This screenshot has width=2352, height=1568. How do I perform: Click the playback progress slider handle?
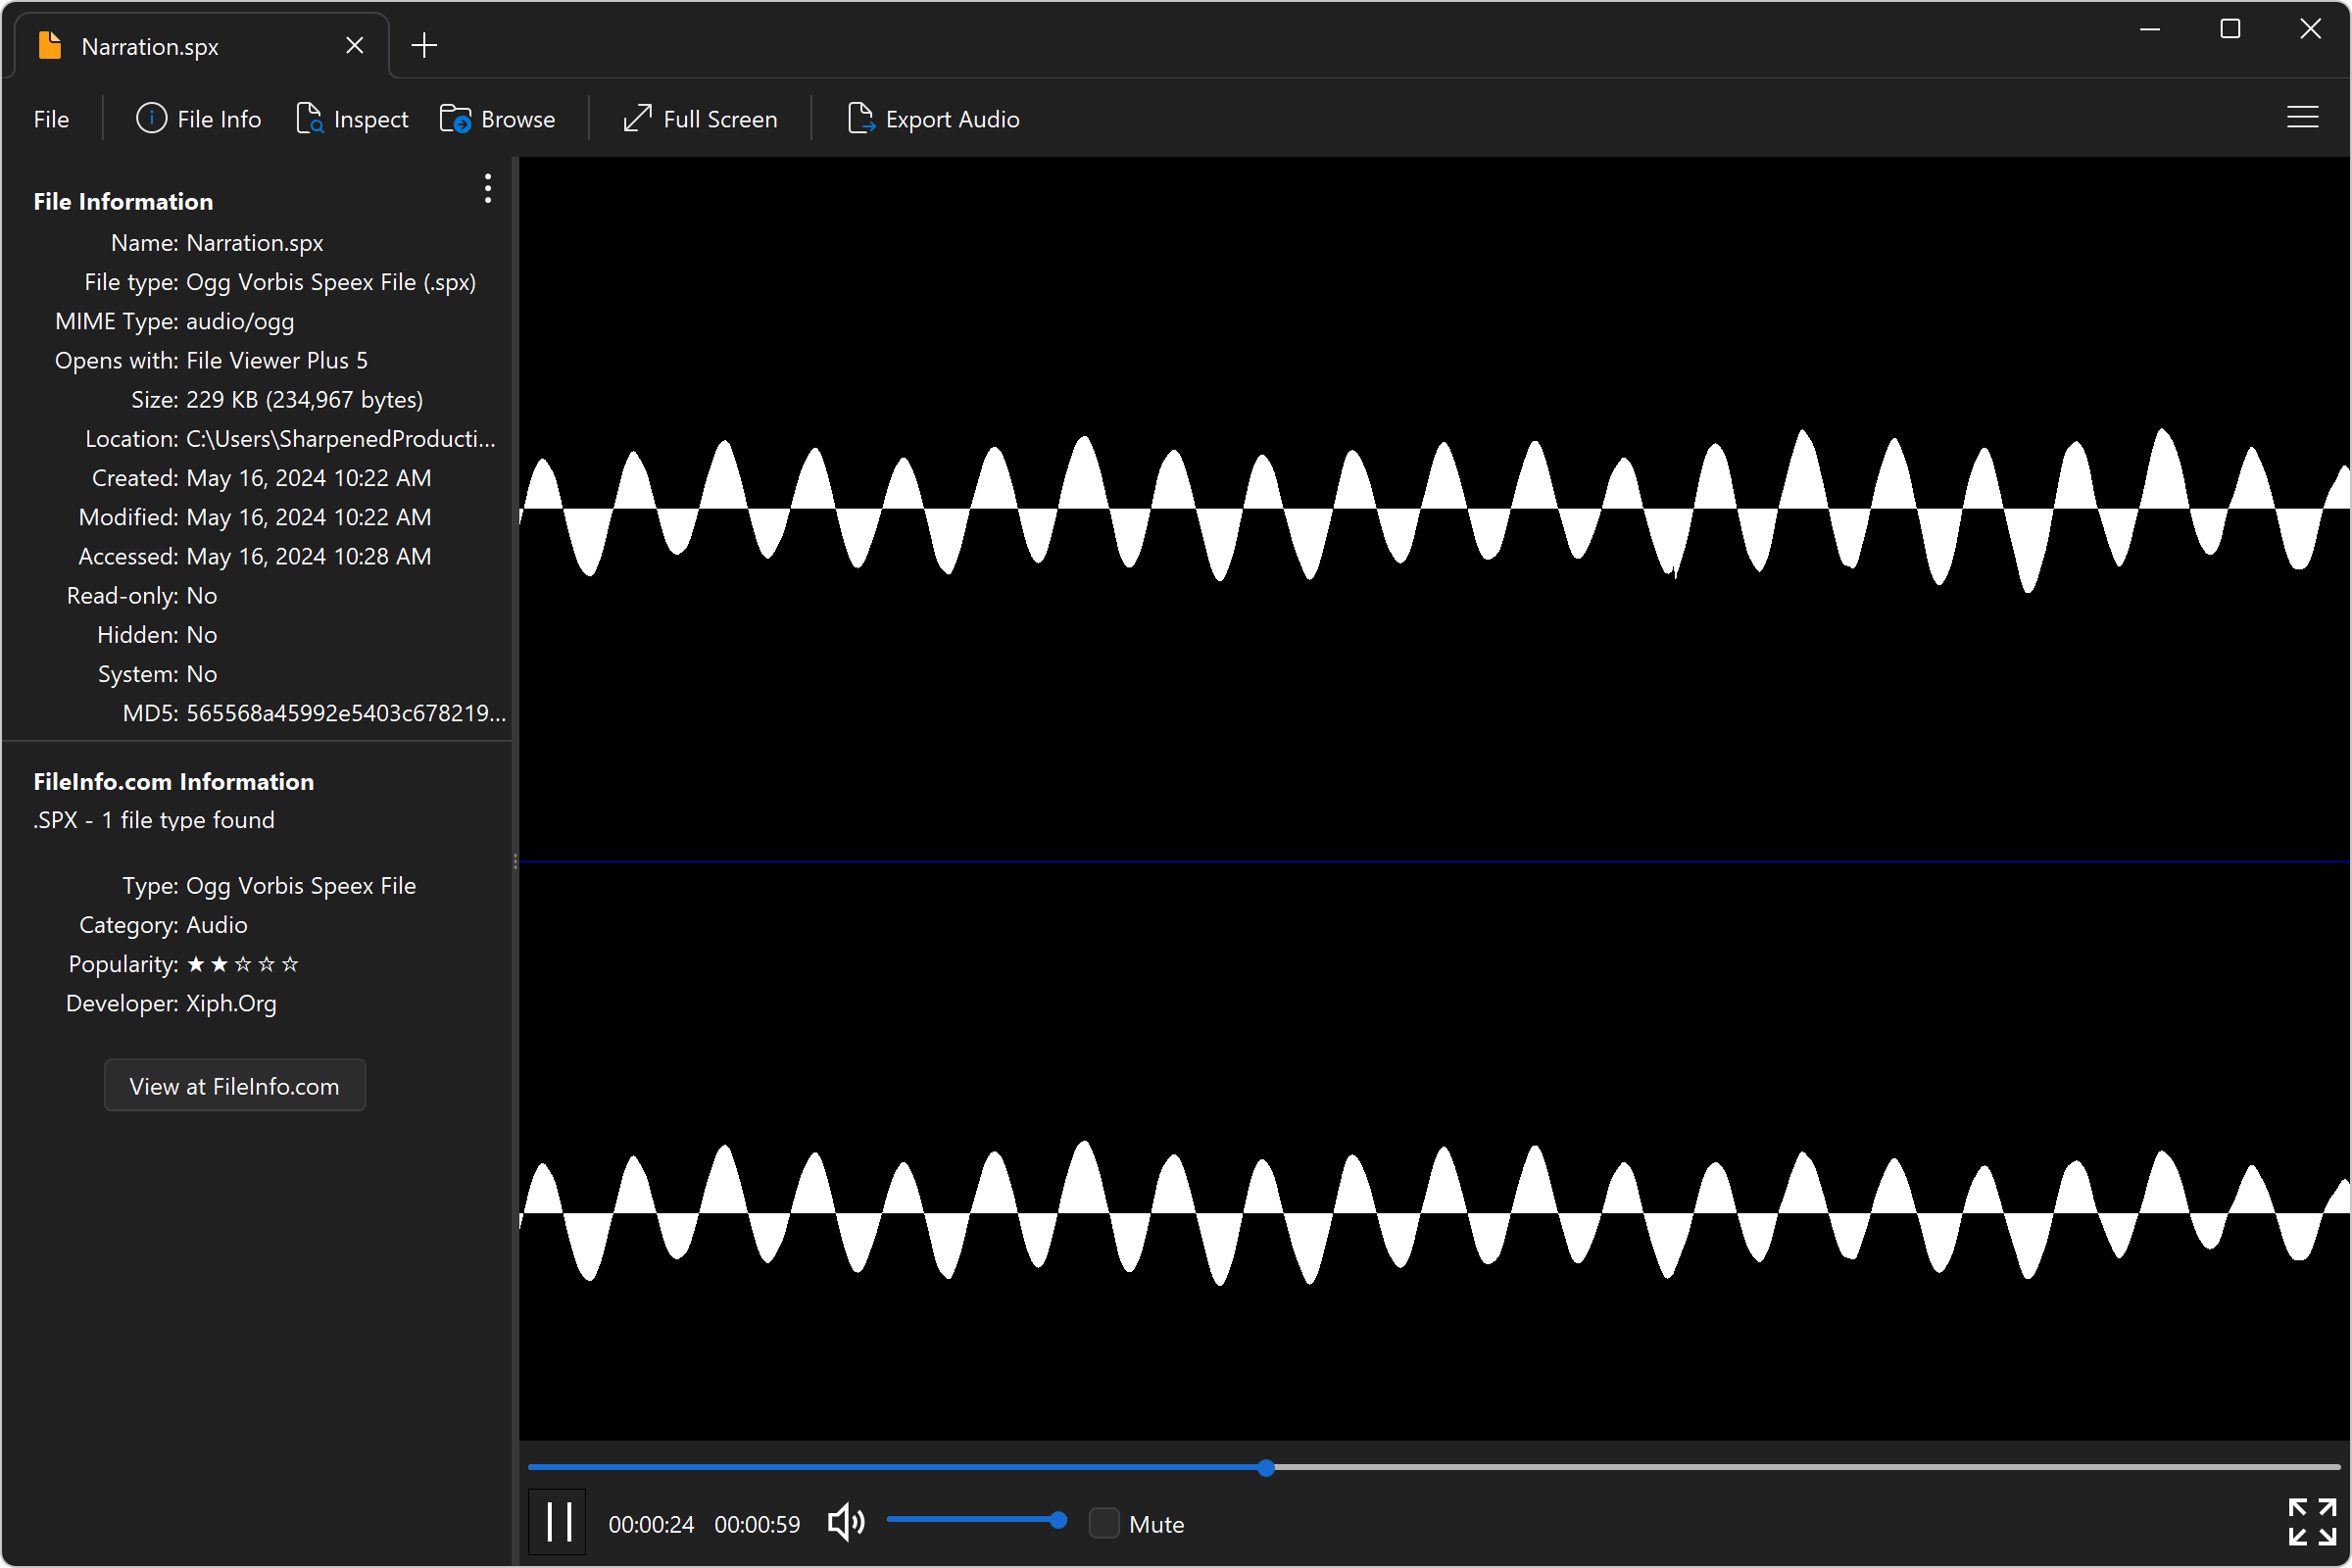1266,1467
